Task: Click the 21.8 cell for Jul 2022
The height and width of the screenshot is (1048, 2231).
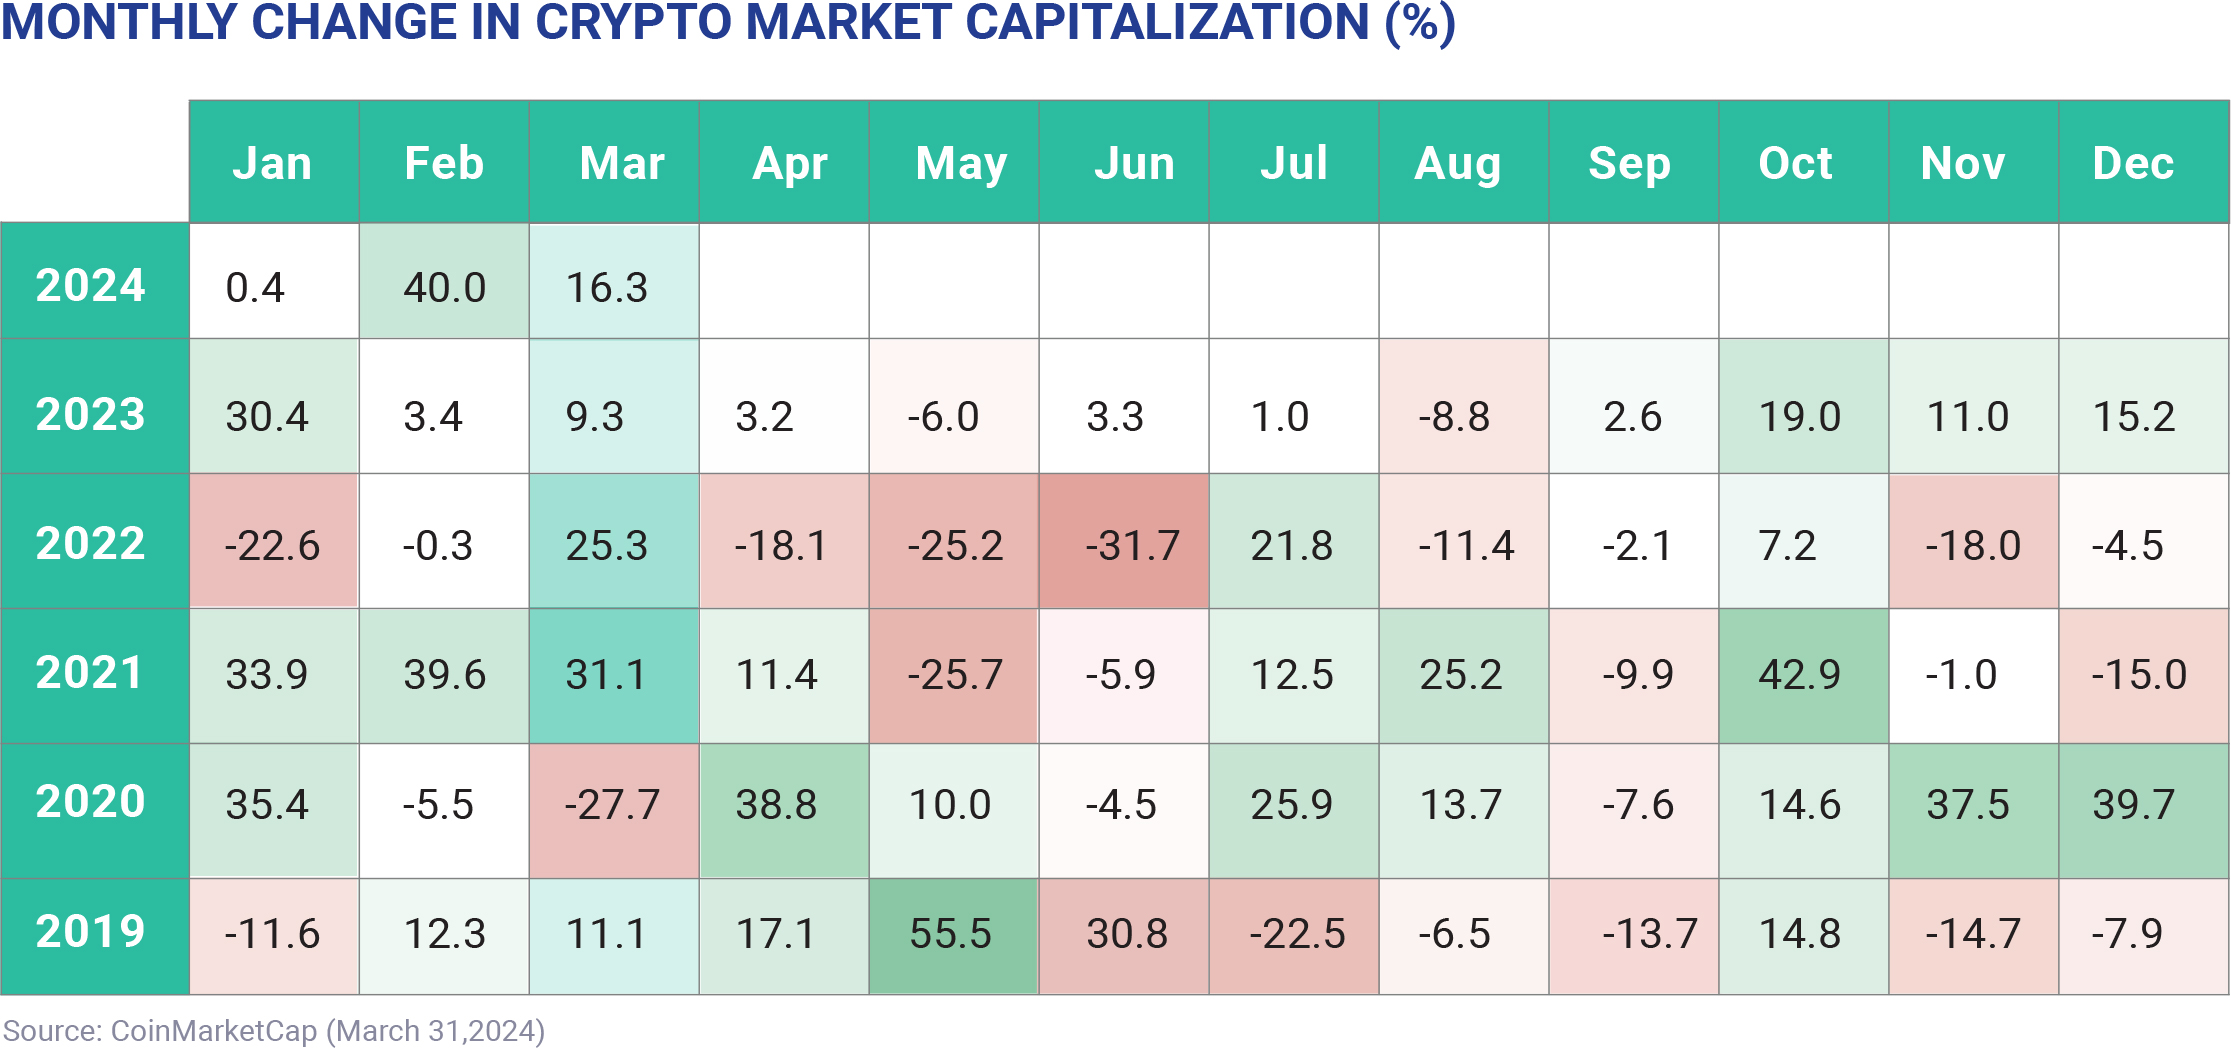Action: (x=1292, y=546)
